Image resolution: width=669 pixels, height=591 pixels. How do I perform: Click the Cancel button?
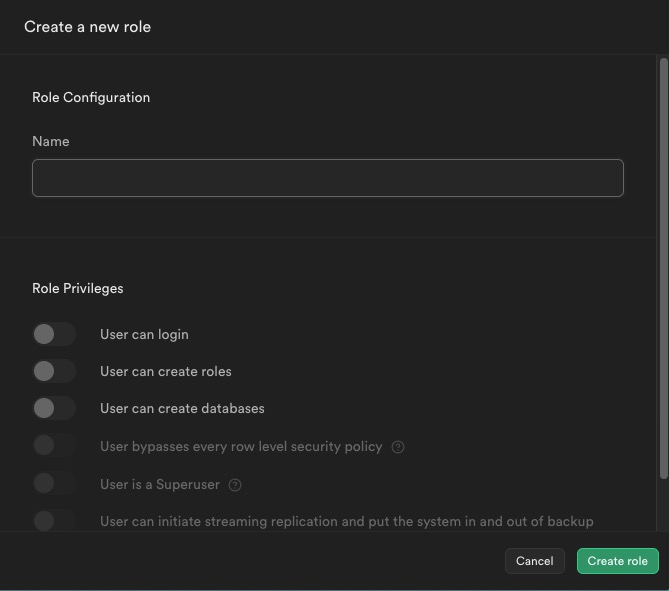[x=534, y=561]
